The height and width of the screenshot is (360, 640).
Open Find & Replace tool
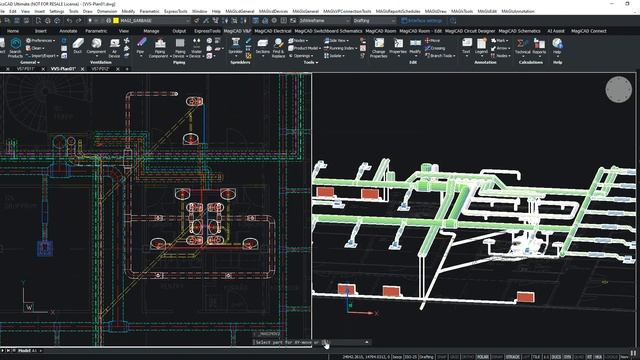278,47
